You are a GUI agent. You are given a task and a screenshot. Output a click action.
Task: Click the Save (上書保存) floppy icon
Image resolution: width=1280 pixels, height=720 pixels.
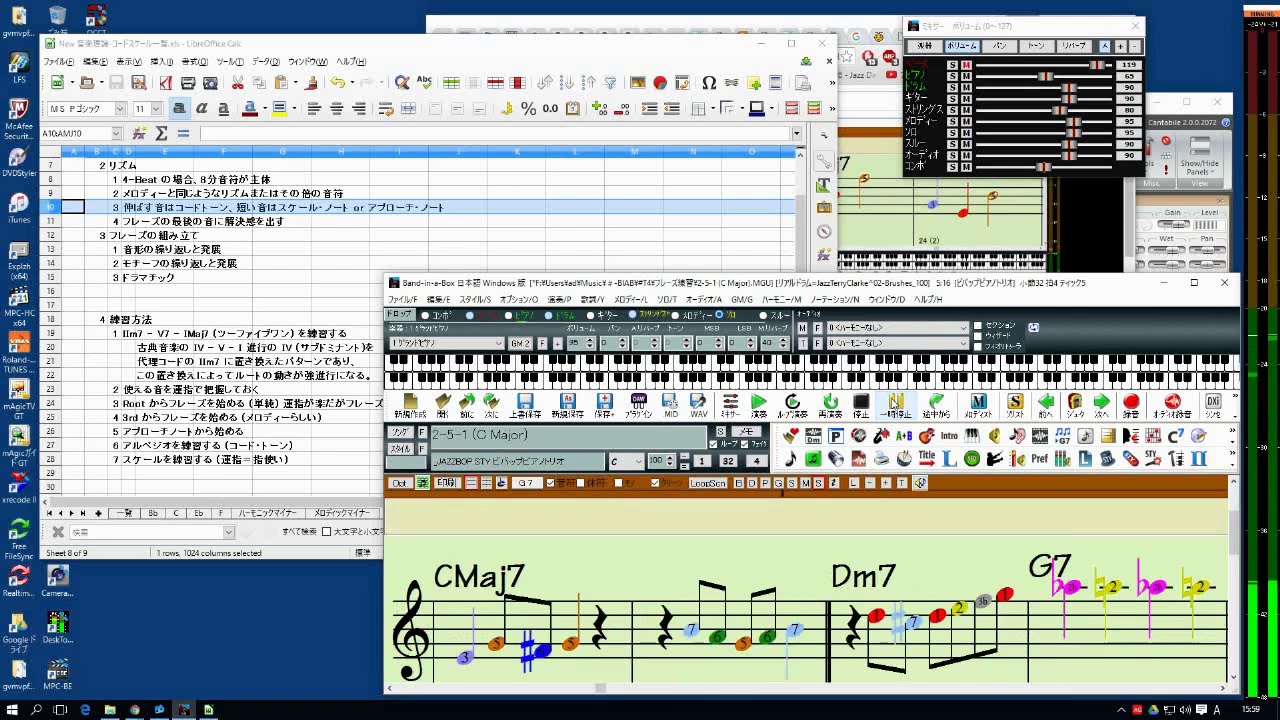coord(525,405)
